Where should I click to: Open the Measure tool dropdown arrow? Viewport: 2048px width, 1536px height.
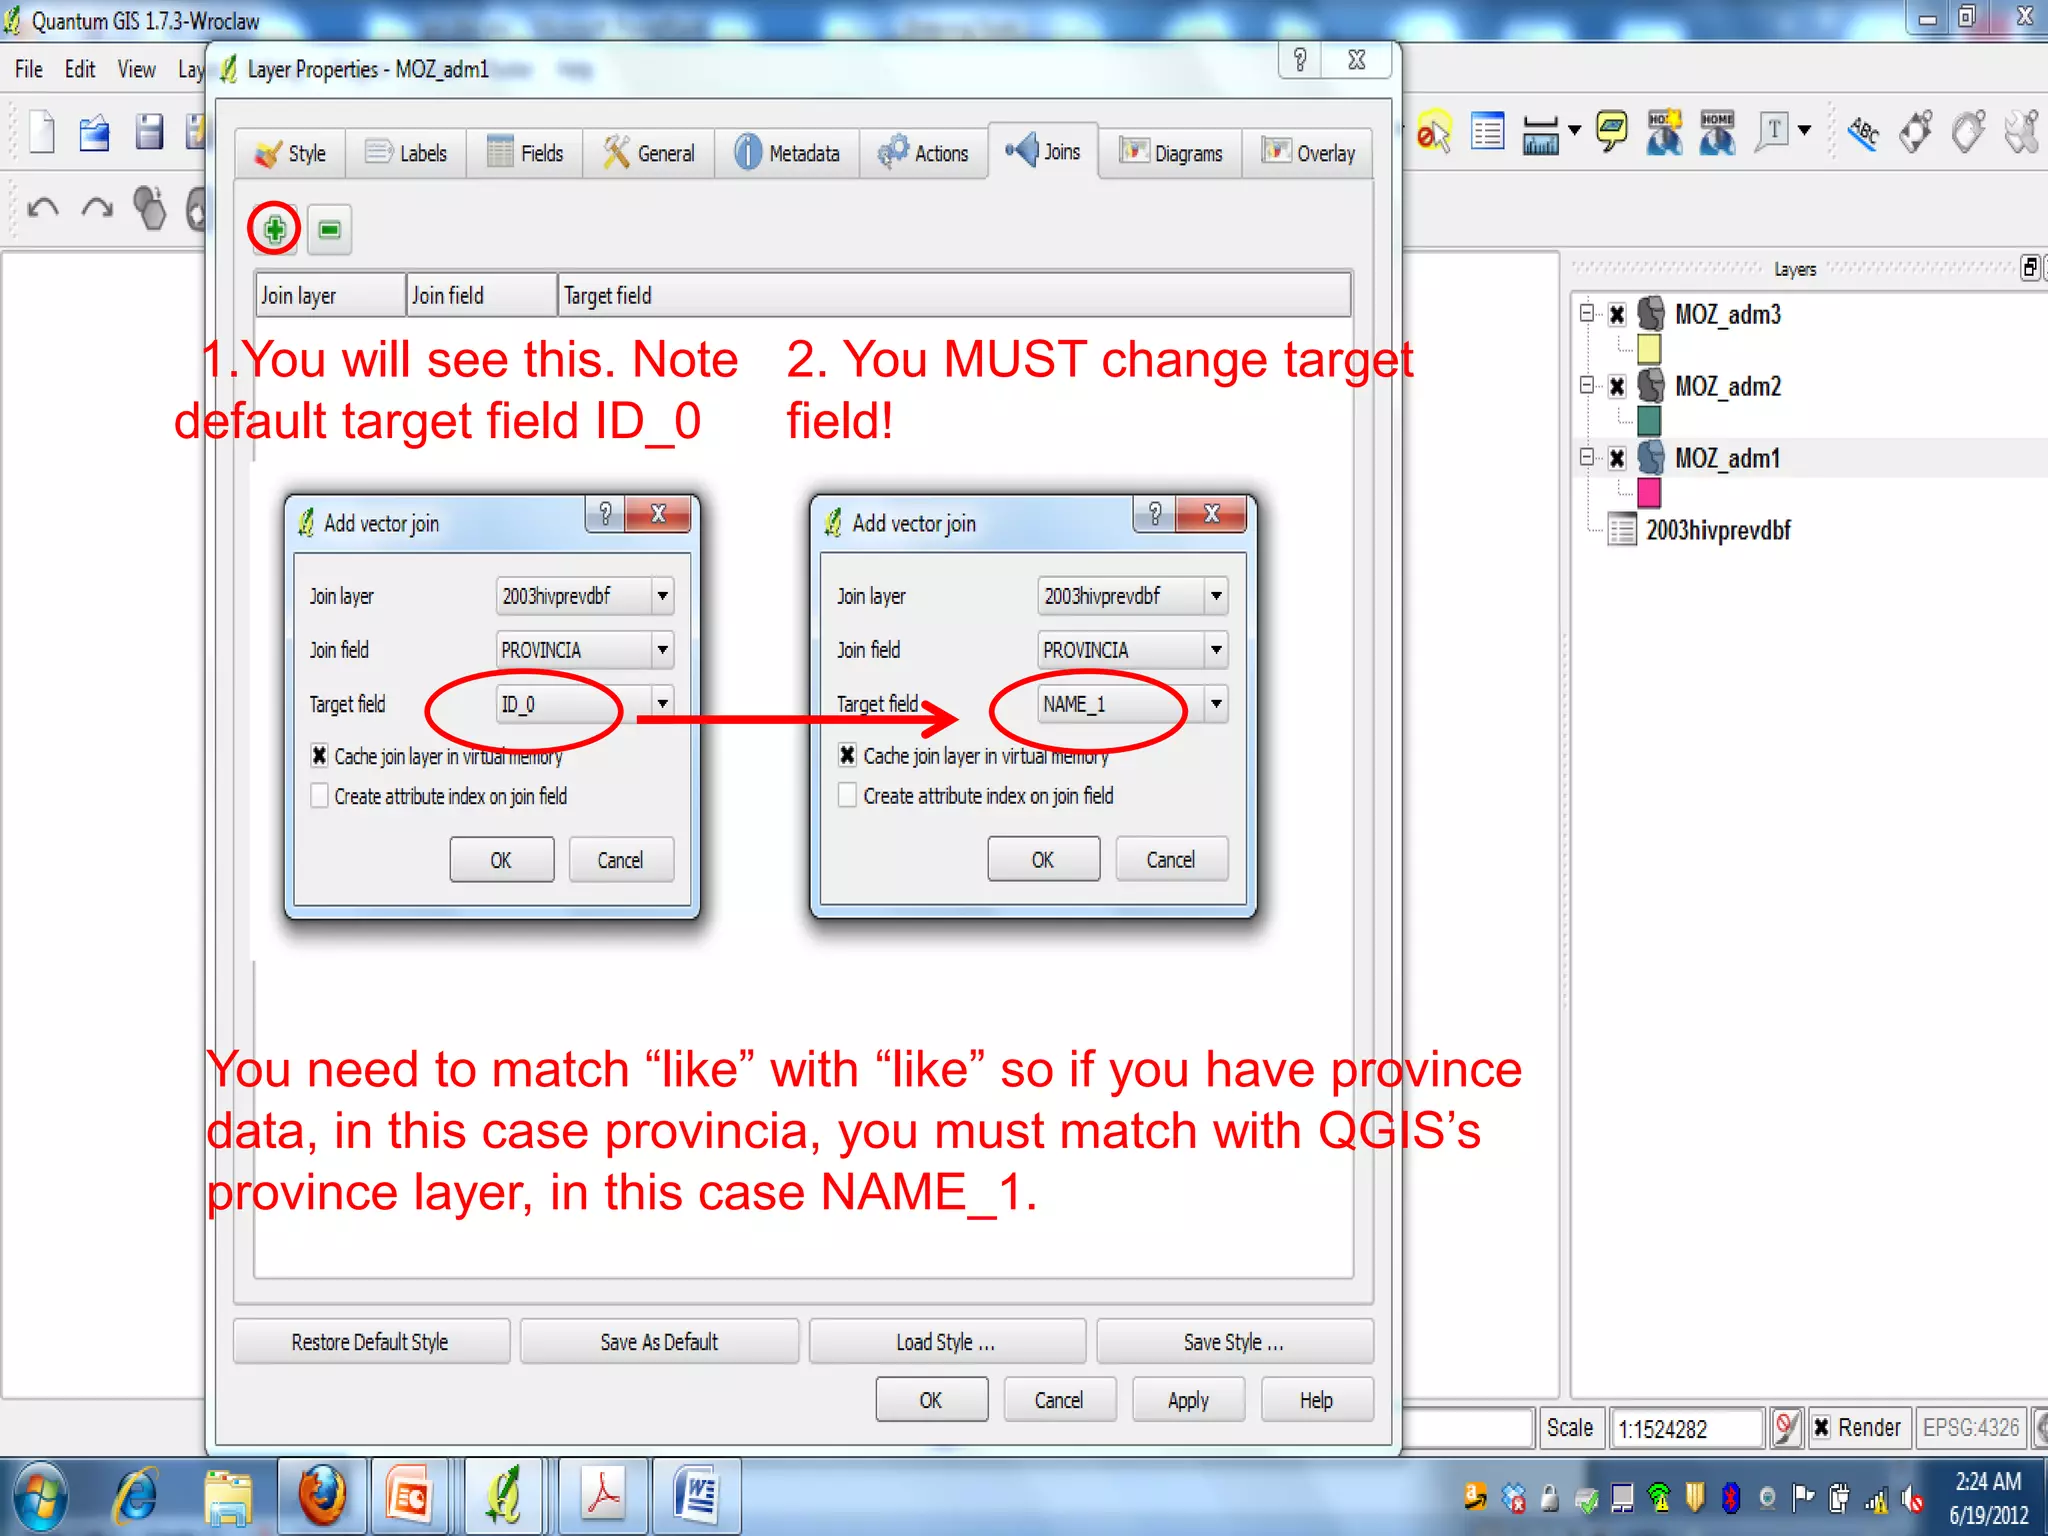1574,131
